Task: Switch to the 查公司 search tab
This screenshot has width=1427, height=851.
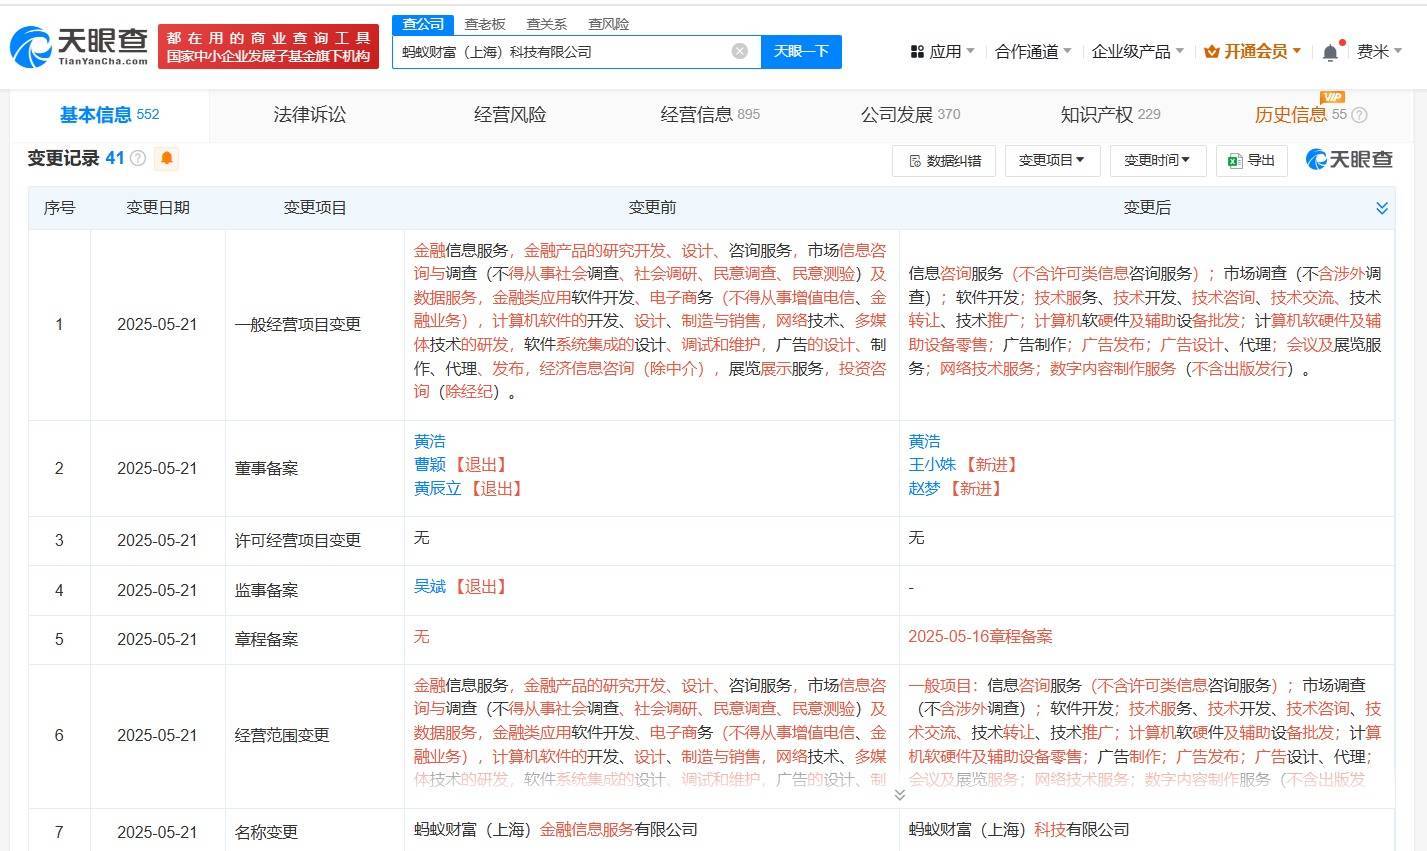Action: 423,24
